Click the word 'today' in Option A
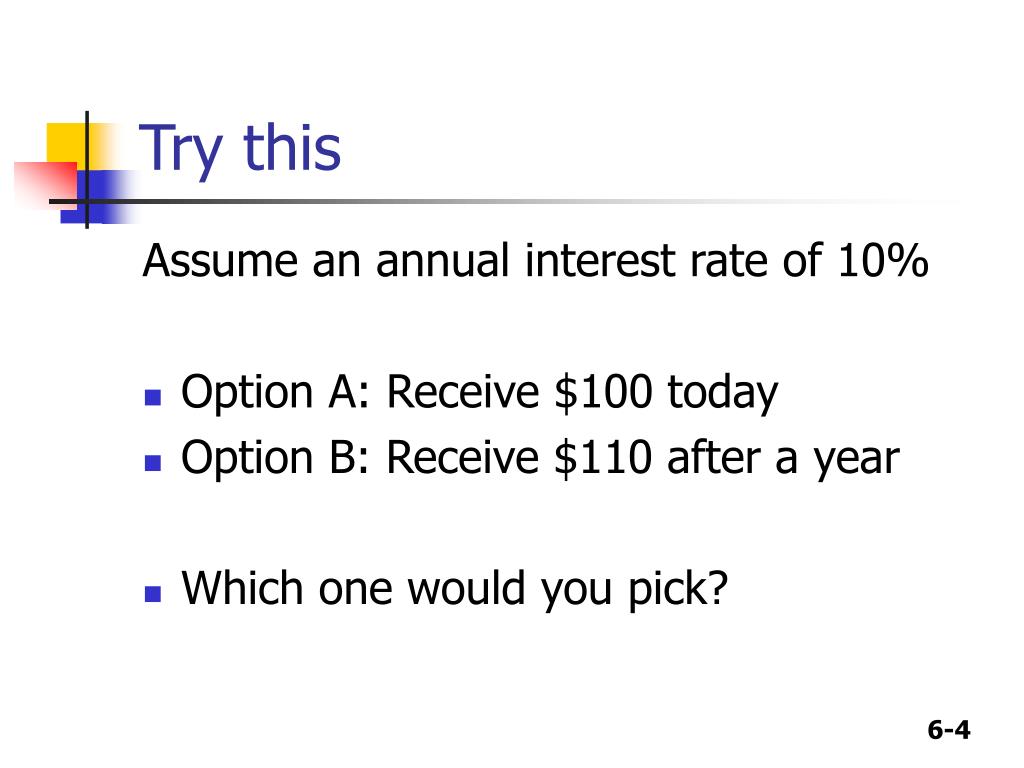The height and width of the screenshot is (768, 1024). click(x=722, y=394)
